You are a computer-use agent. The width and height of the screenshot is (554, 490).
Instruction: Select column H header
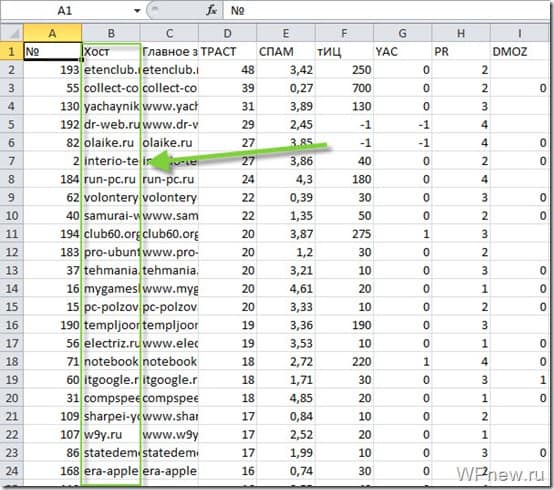point(461,34)
